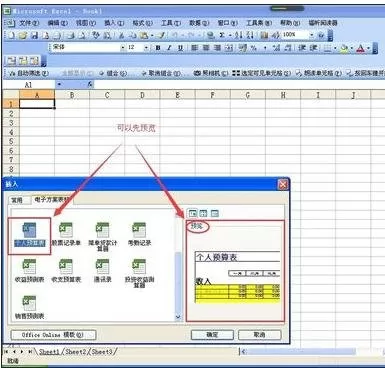The image size is (385, 368).
Task: Click the fx insert function icon
Action: click(90, 85)
